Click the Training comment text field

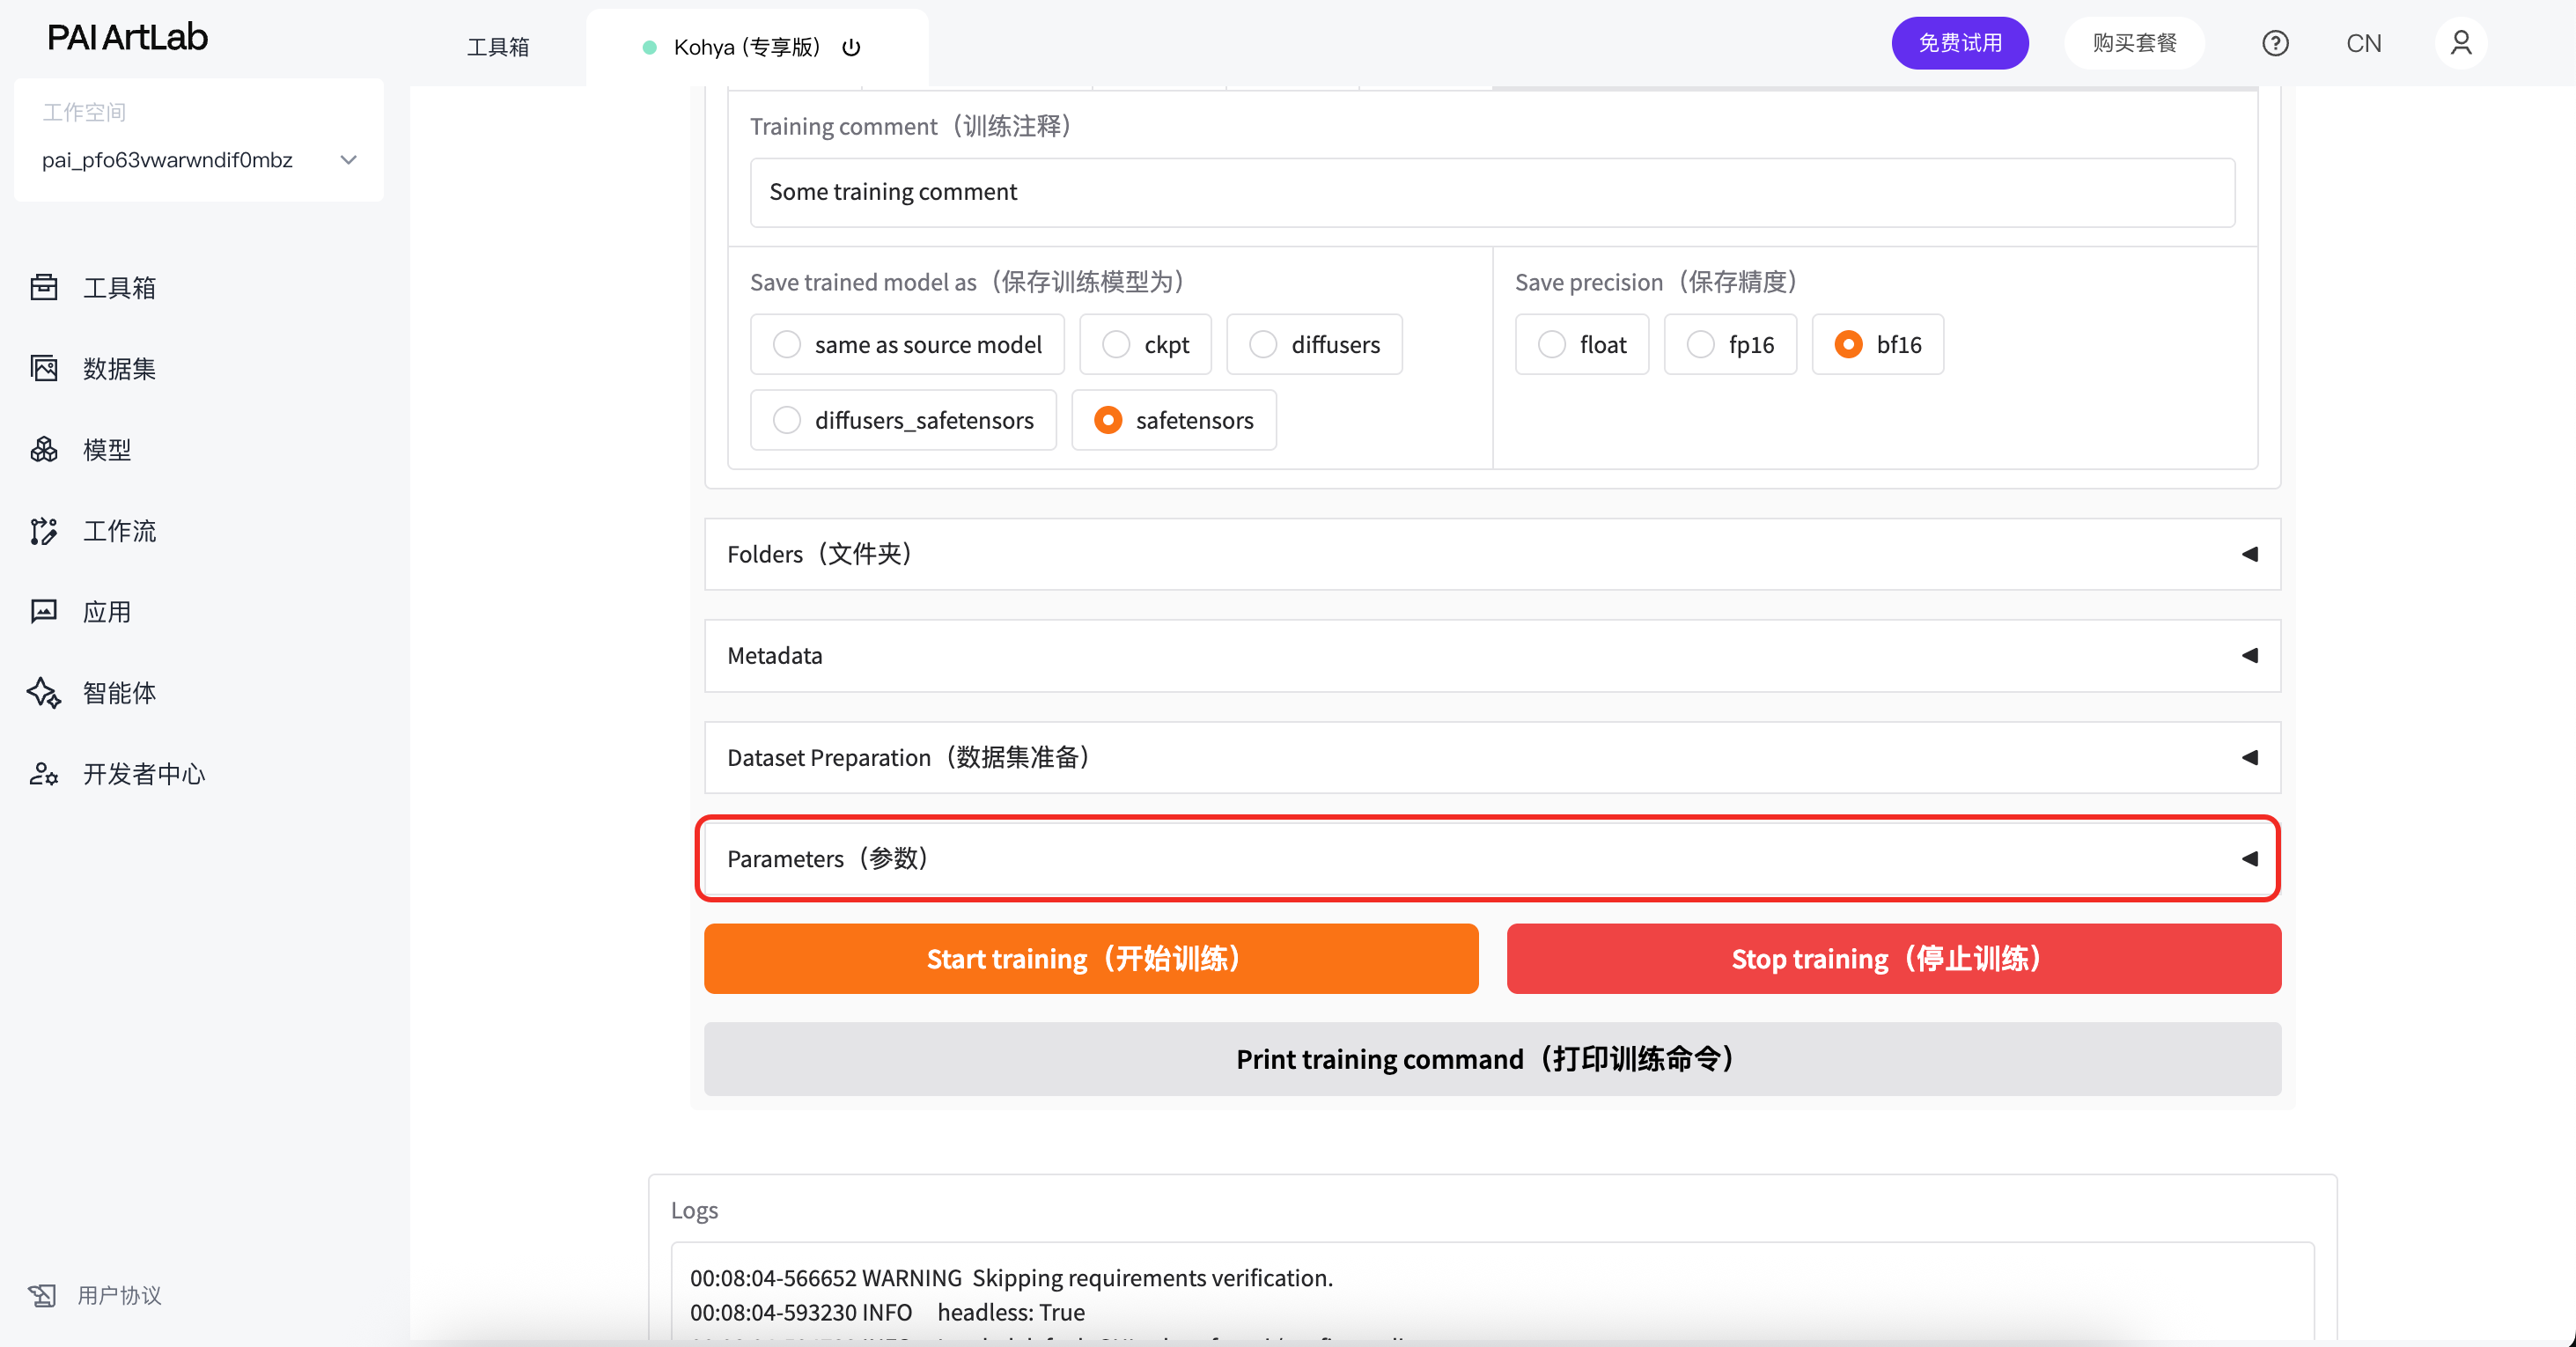point(1491,192)
